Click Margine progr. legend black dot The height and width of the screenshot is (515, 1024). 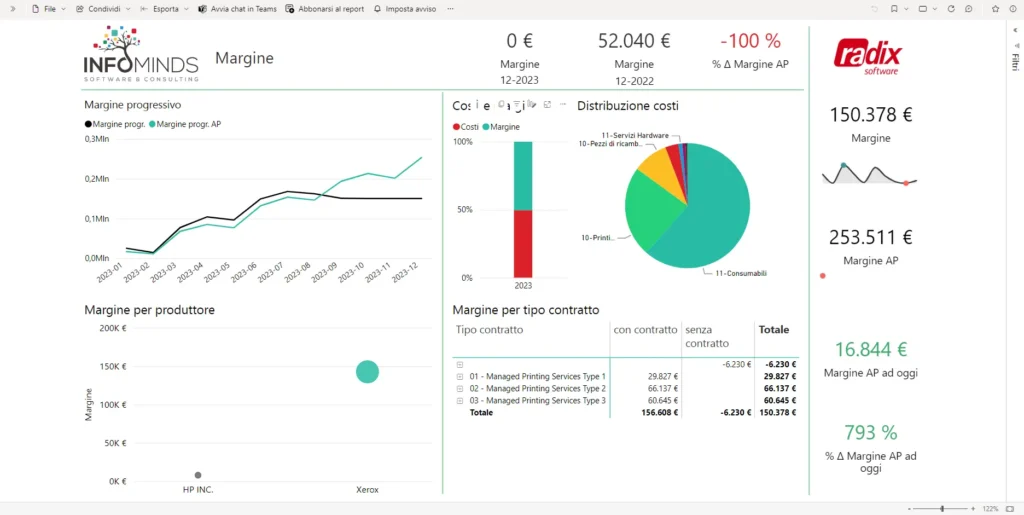coord(88,124)
